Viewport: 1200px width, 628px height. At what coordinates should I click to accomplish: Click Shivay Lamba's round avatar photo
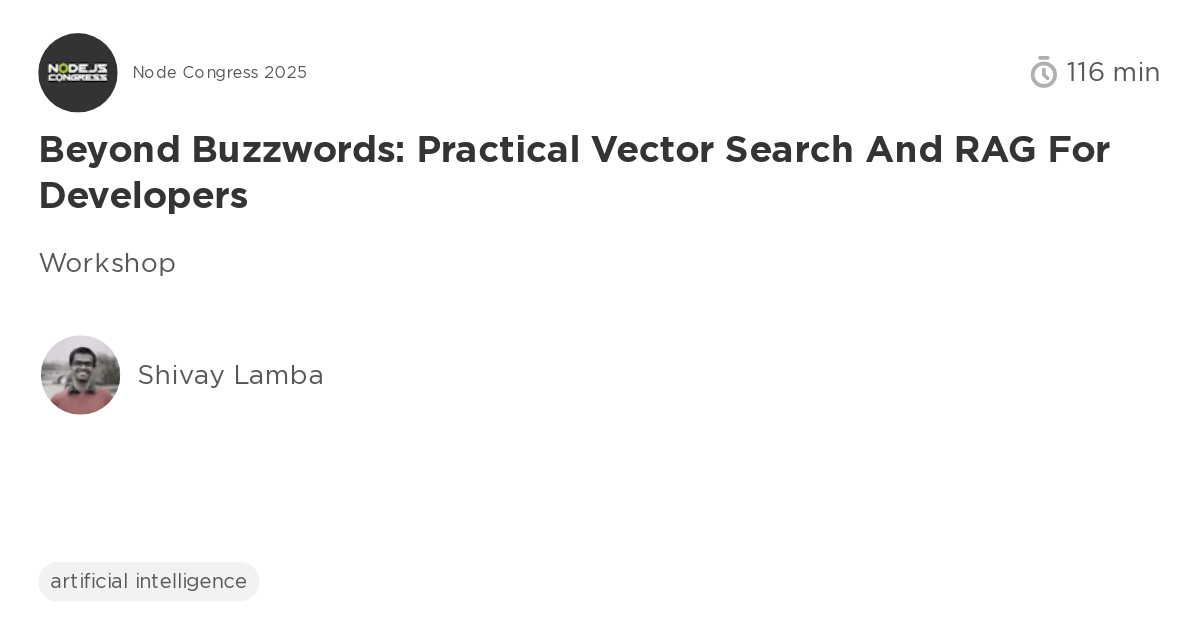point(80,375)
